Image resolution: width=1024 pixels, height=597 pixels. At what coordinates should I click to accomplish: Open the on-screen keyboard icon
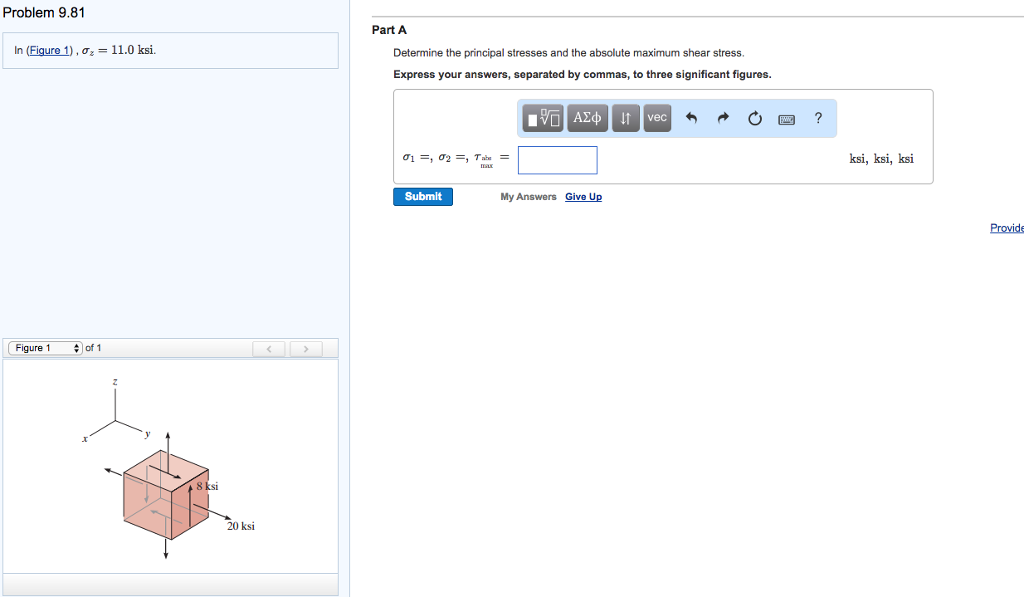[x=785, y=118]
